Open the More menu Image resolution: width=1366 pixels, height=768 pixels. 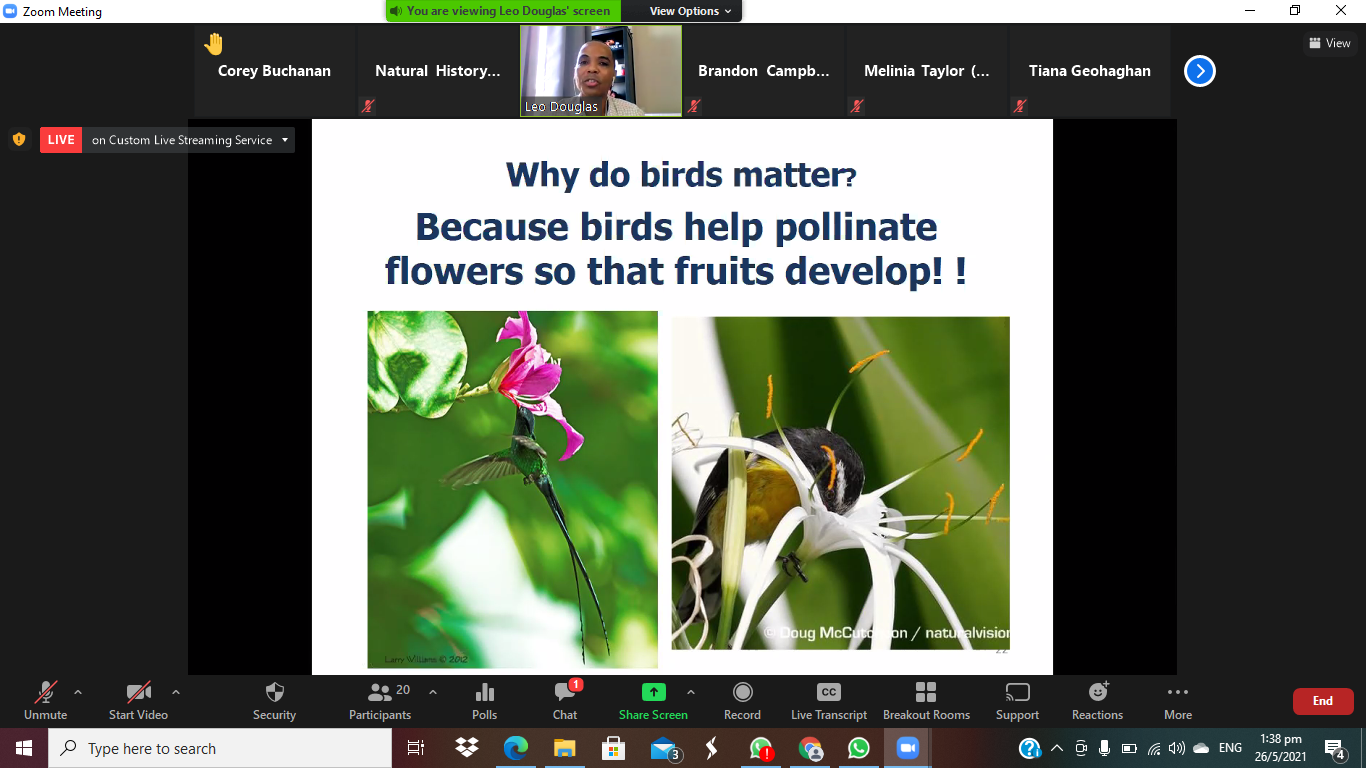pyautogui.click(x=1178, y=700)
